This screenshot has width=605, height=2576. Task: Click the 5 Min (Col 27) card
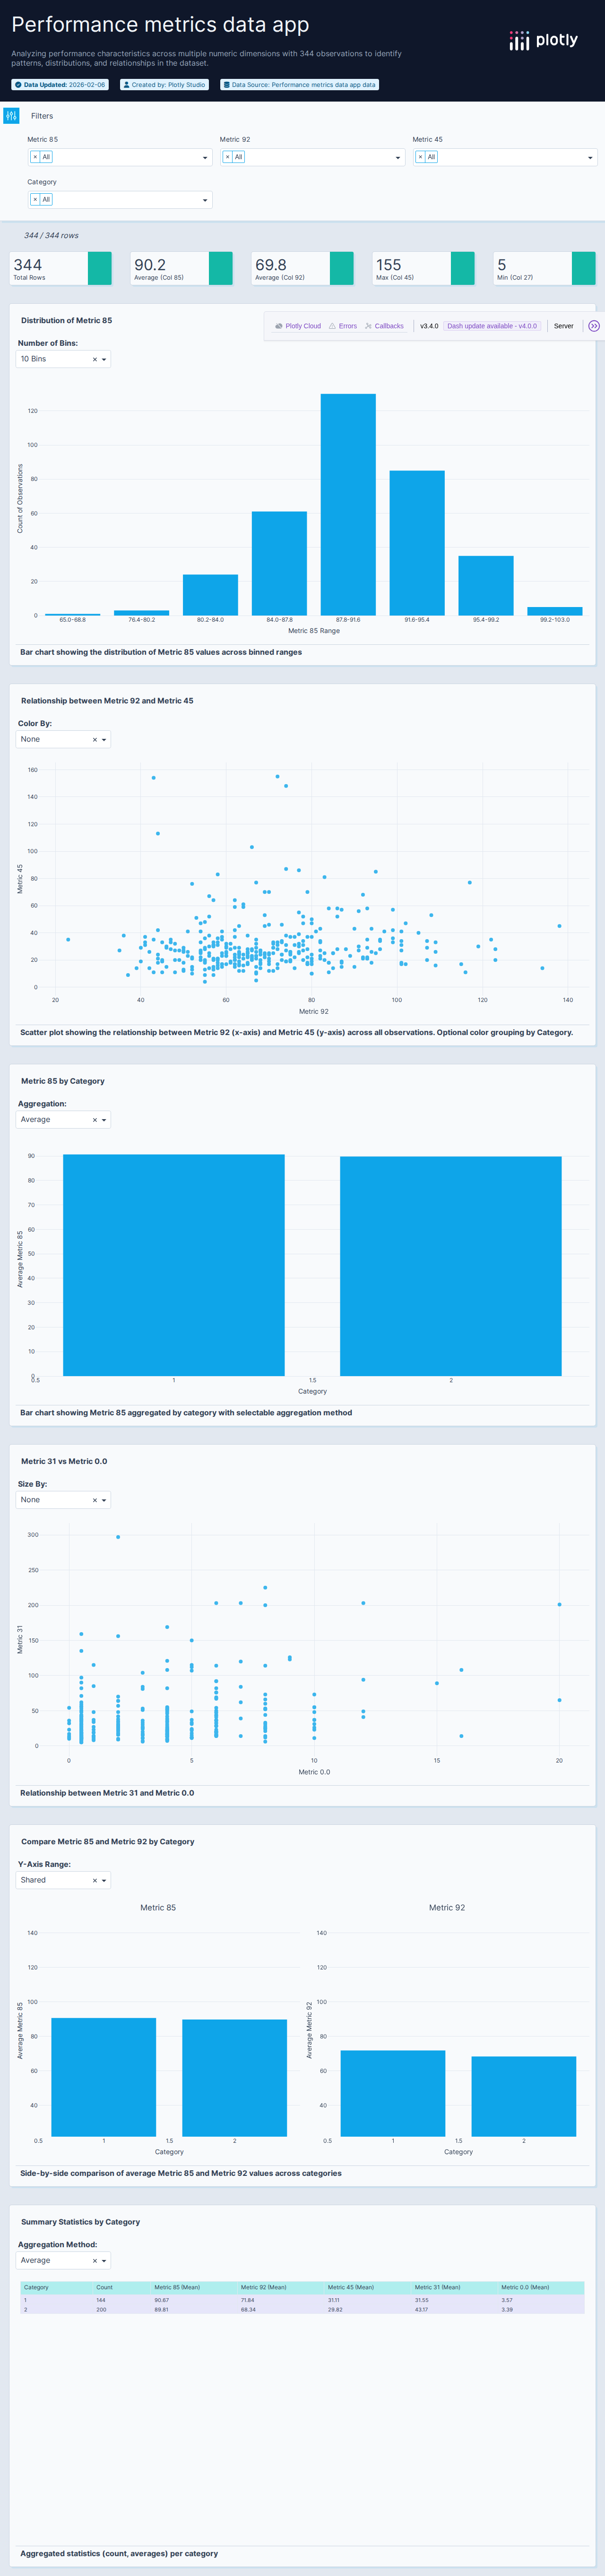click(545, 268)
